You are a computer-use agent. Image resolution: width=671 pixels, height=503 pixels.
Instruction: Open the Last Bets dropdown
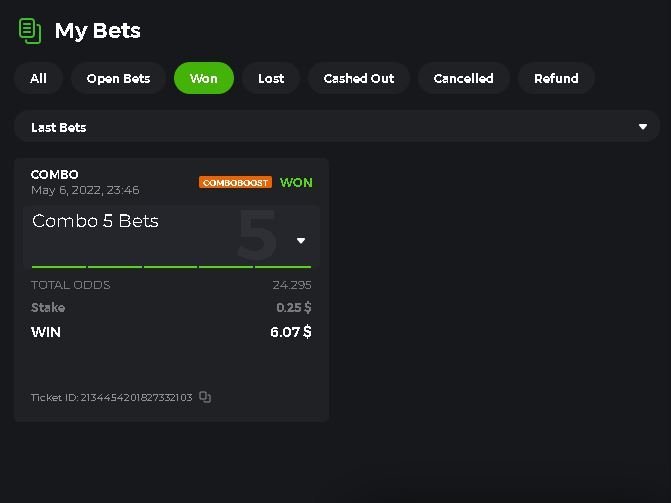pos(336,127)
